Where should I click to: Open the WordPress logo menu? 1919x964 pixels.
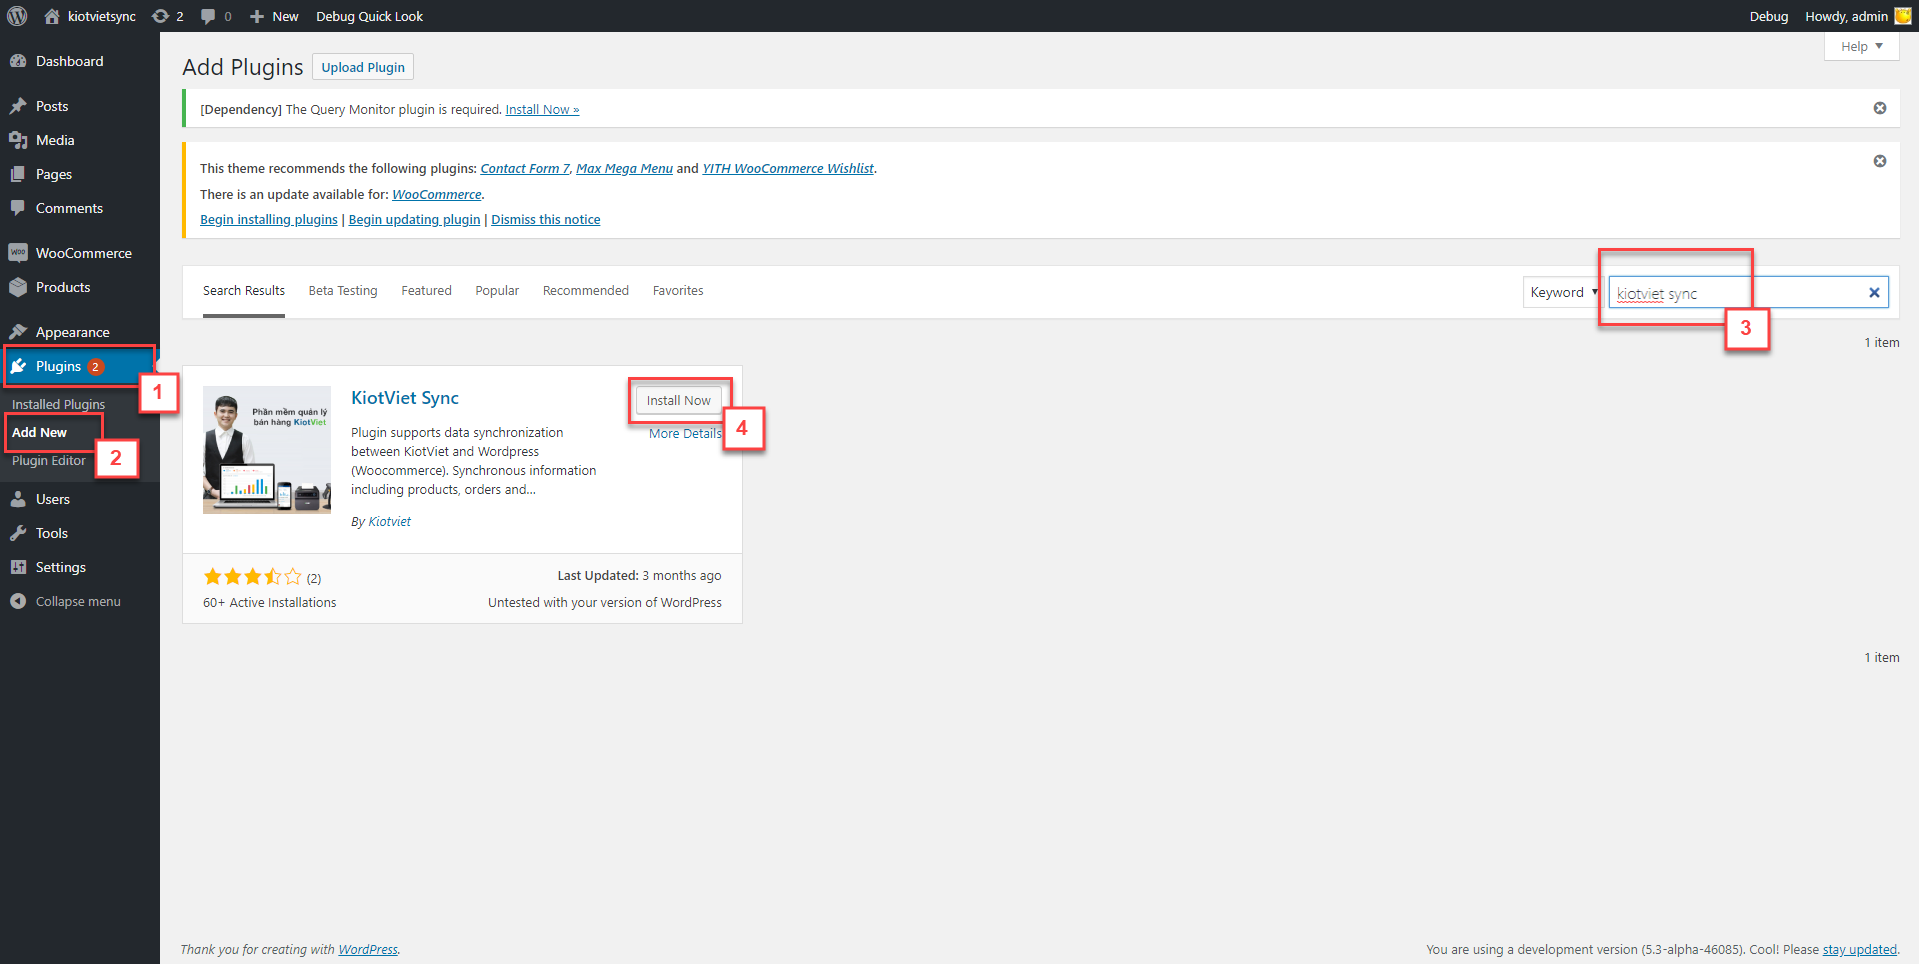tap(17, 16)
